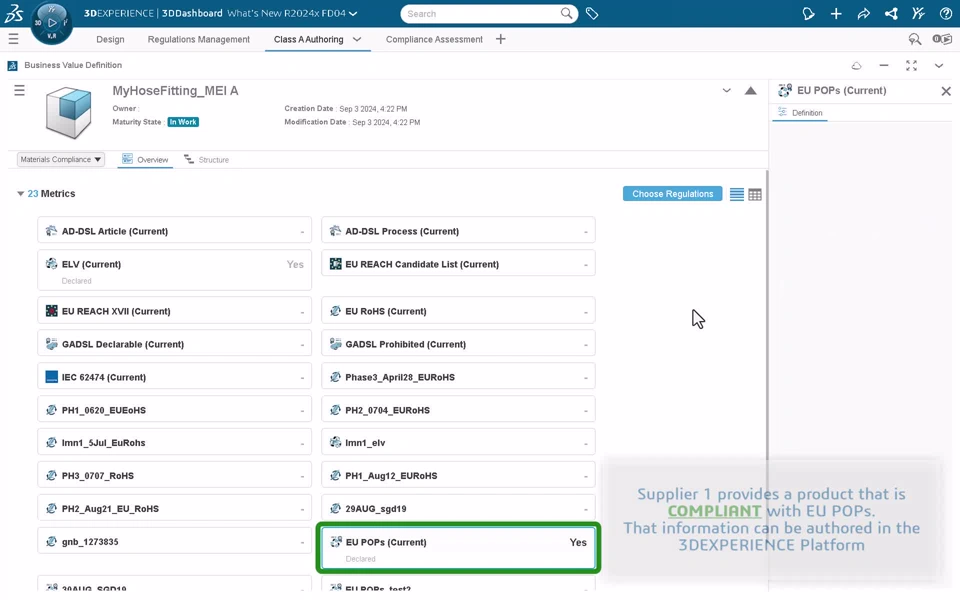Click the widget cloud icon
960x600 pixels.
(x=857, y=66)
